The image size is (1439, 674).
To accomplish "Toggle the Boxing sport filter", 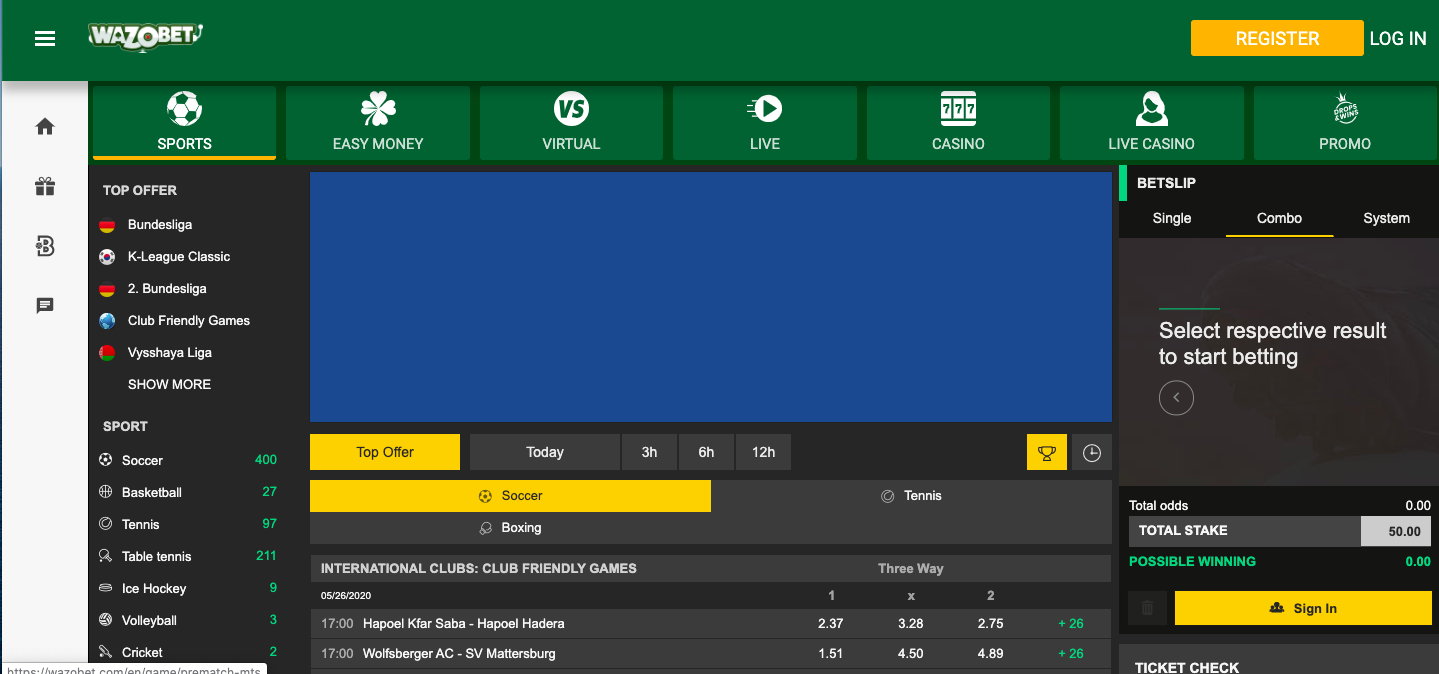I will pyautogui.click(x=510, y=527).
